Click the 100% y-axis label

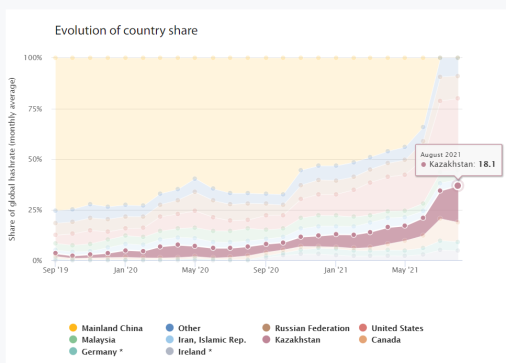point(33,58)
